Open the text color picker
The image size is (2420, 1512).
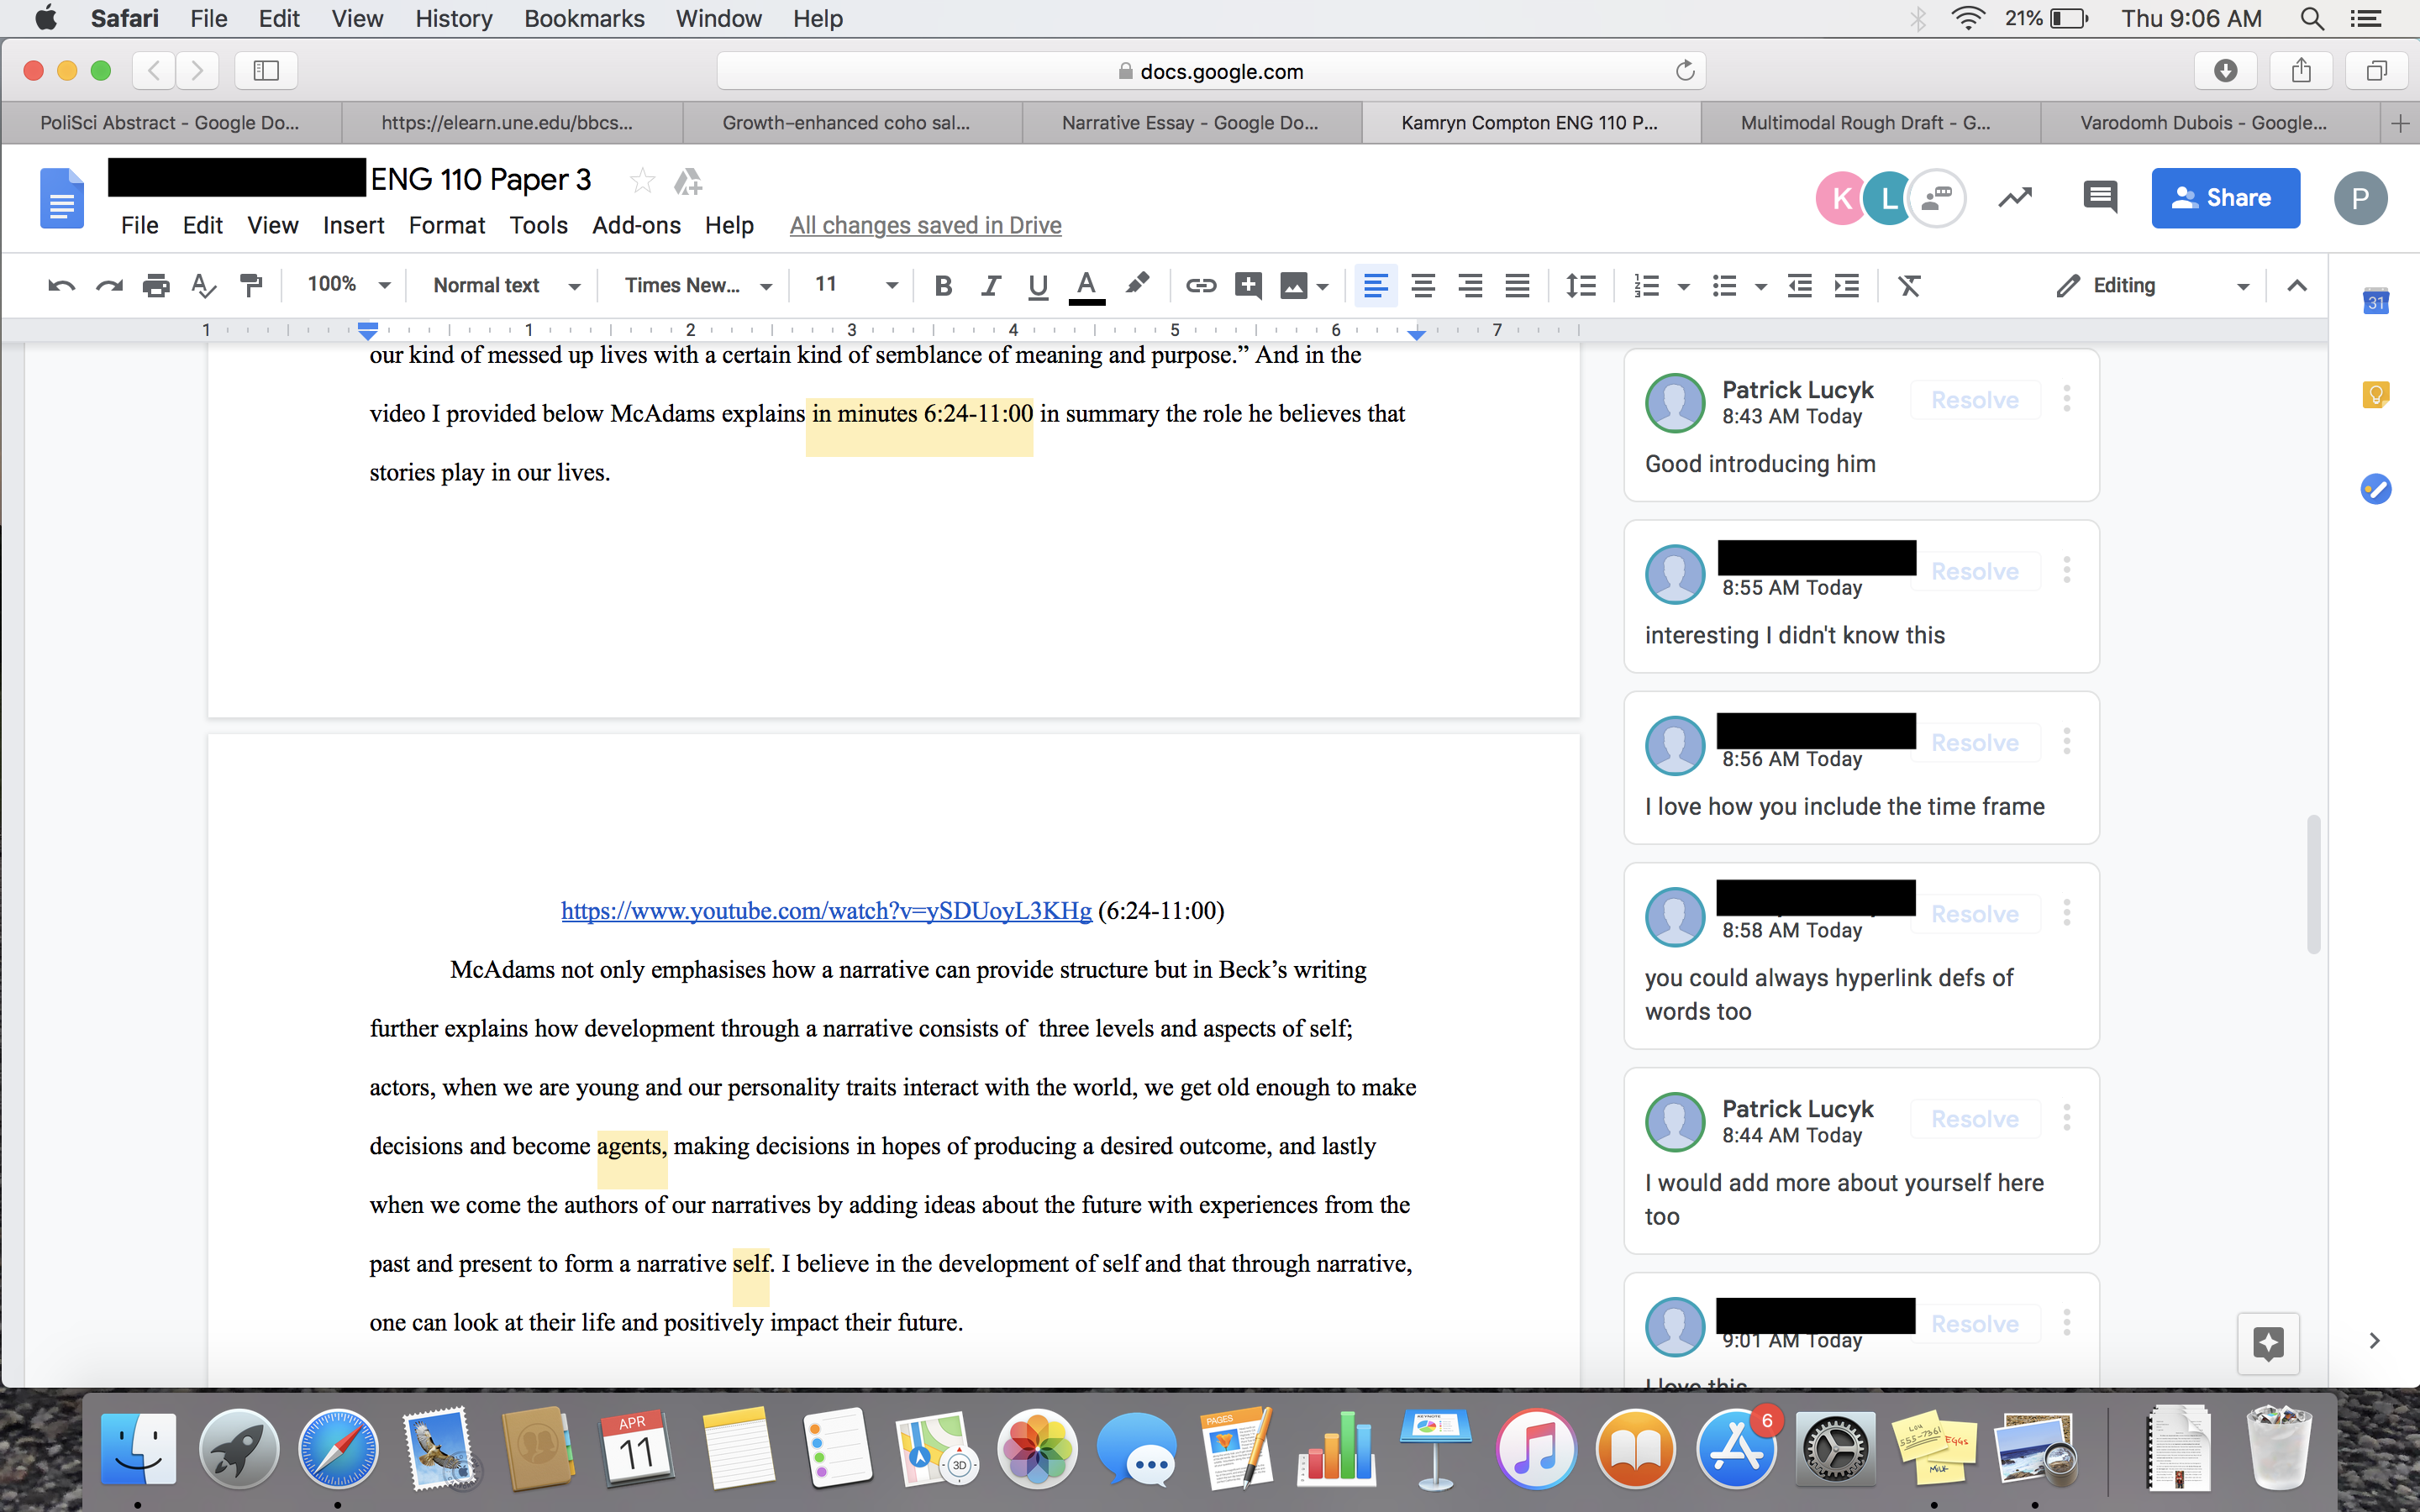[1086, 286]
